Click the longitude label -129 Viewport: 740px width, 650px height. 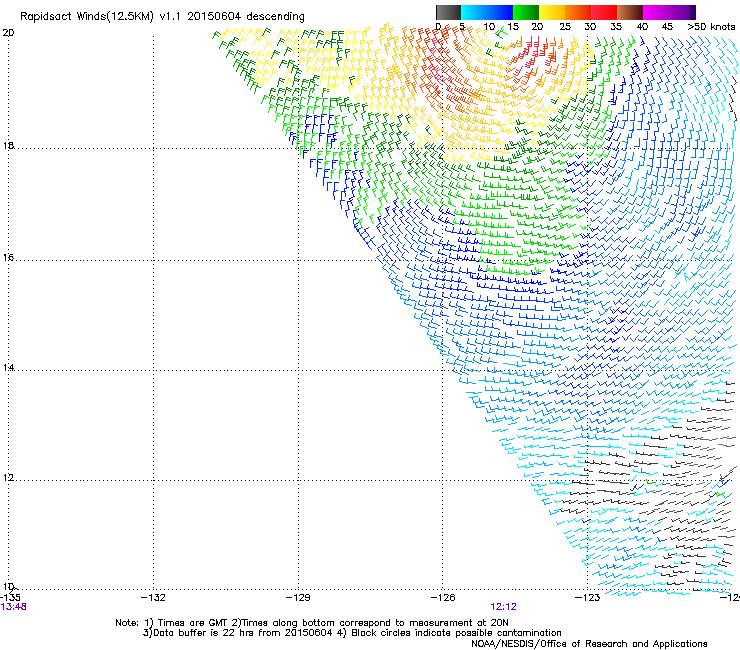[x=298, y=598]
